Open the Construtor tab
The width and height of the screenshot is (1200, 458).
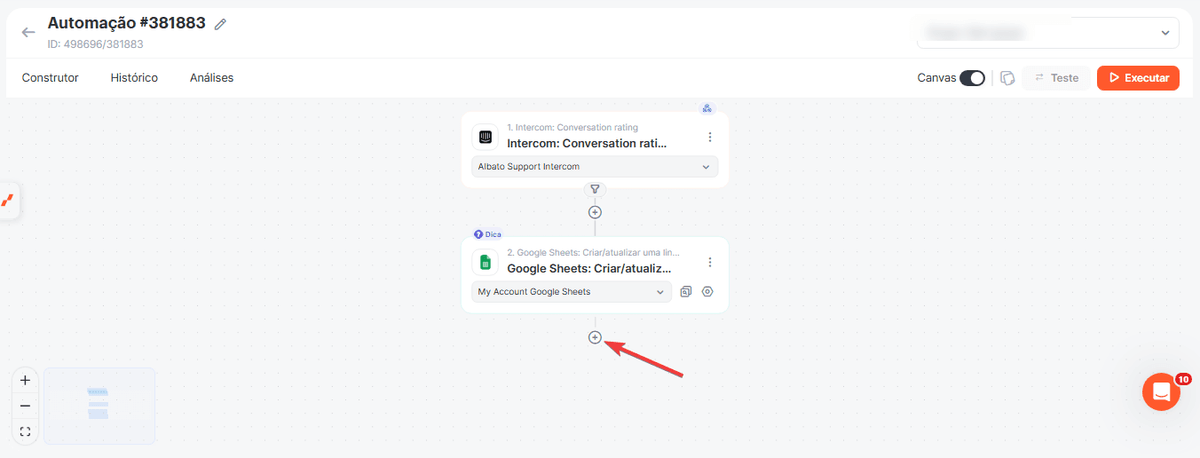pyautogui.click(x=50, y=77)
